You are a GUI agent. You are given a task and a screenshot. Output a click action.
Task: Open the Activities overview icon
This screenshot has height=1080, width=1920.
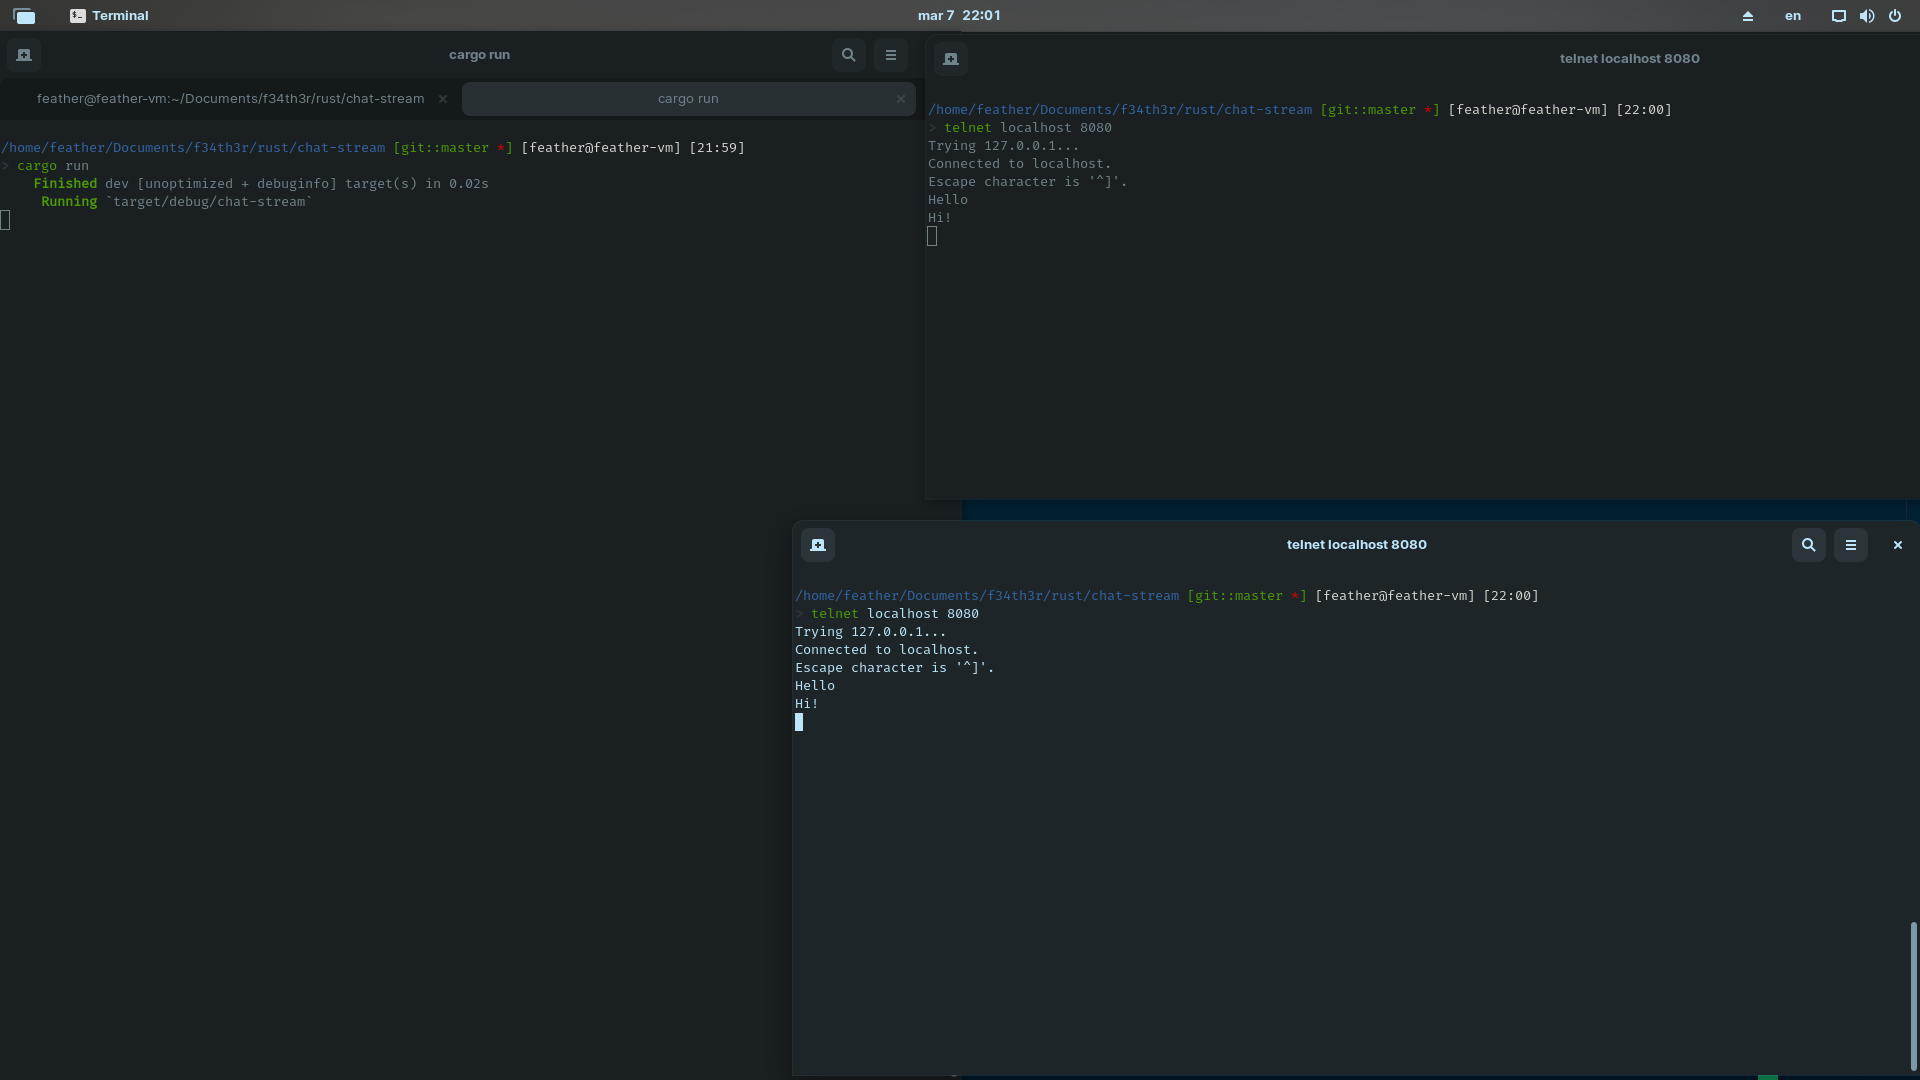coord(24,16)
